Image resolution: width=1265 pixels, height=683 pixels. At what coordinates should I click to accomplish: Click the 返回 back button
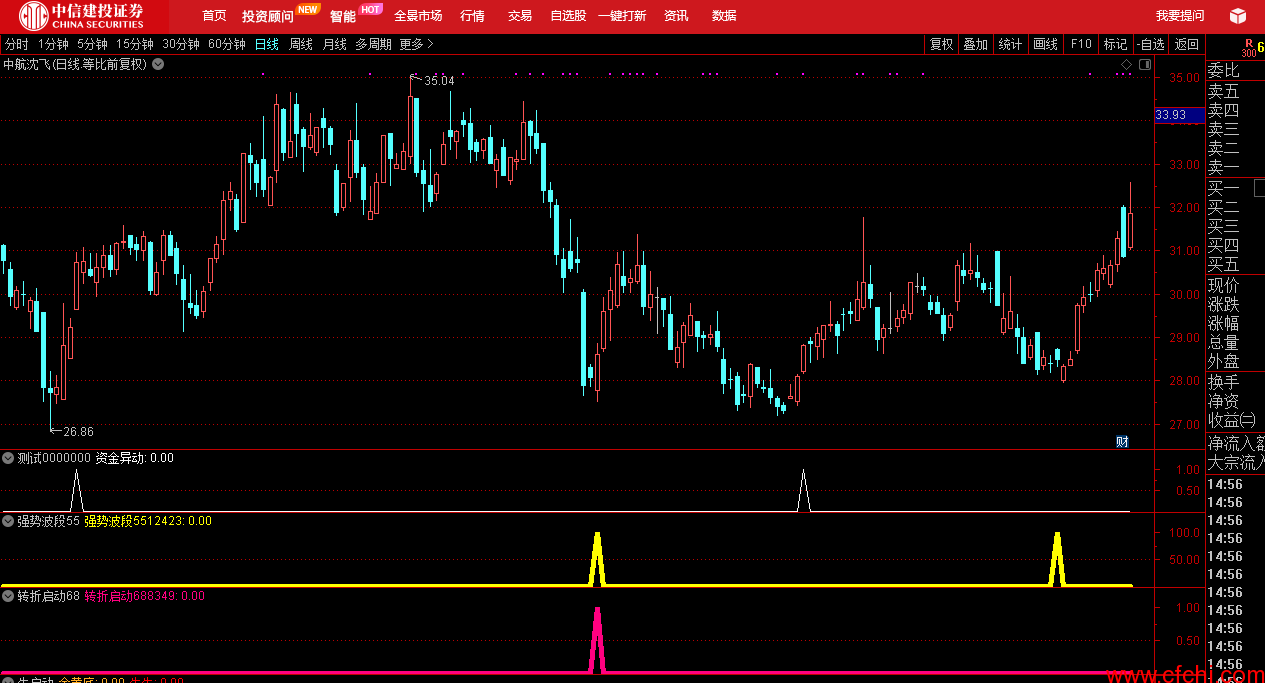click(x=1186, y=44)
